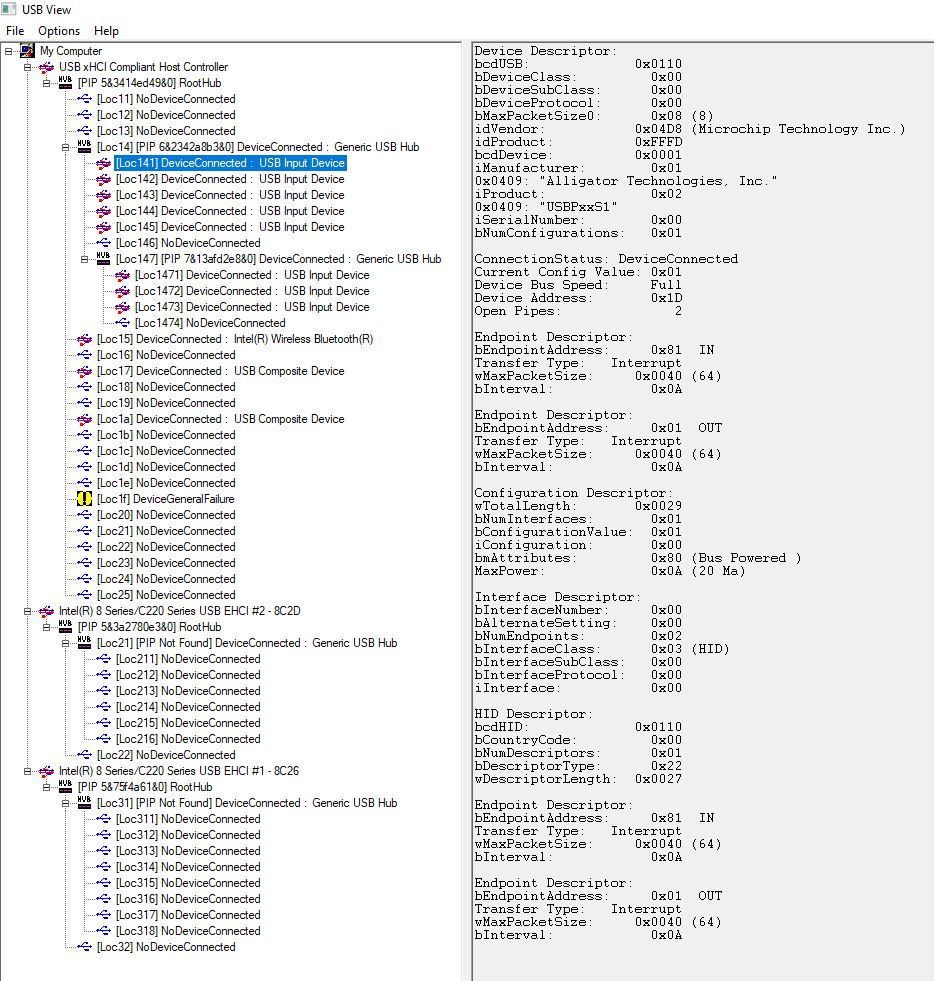The width and height of the screenshot is (934, 981).
Task: Click the Loc213 empty port icon
Action: click(x=103, y=691)
